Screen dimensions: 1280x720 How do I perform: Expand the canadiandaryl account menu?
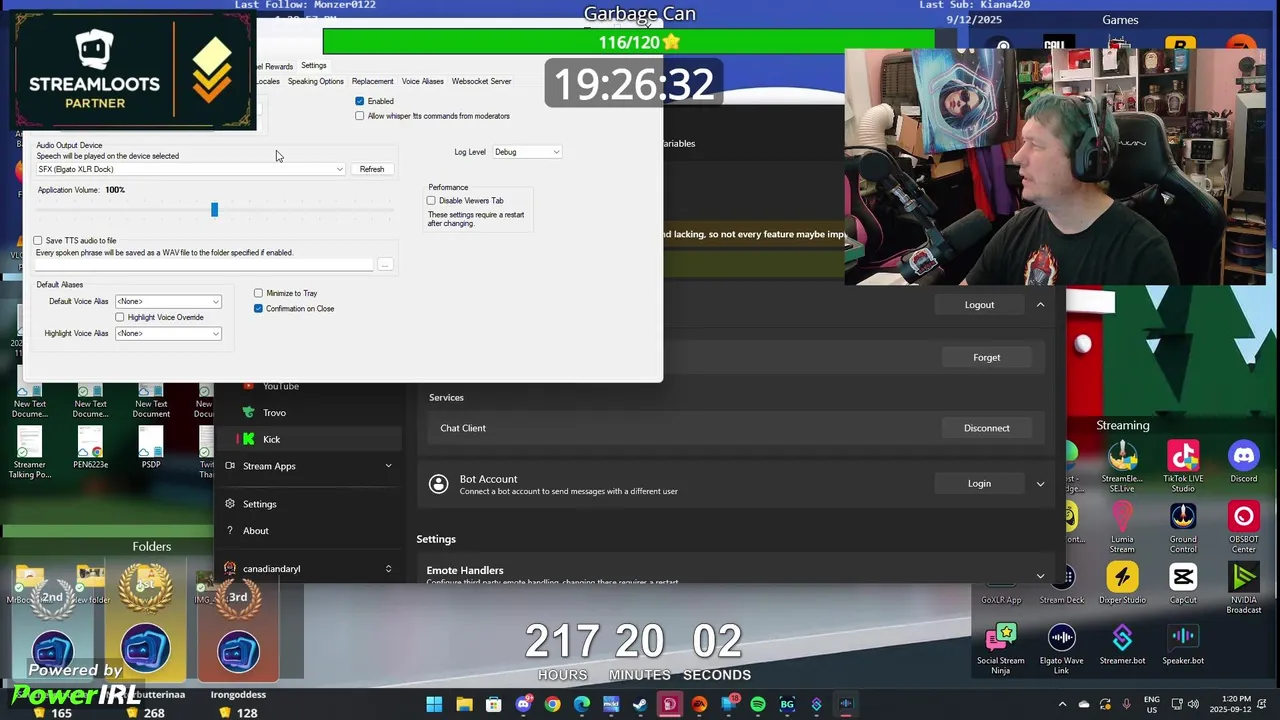pyautogui.click(x=388, y=569)
